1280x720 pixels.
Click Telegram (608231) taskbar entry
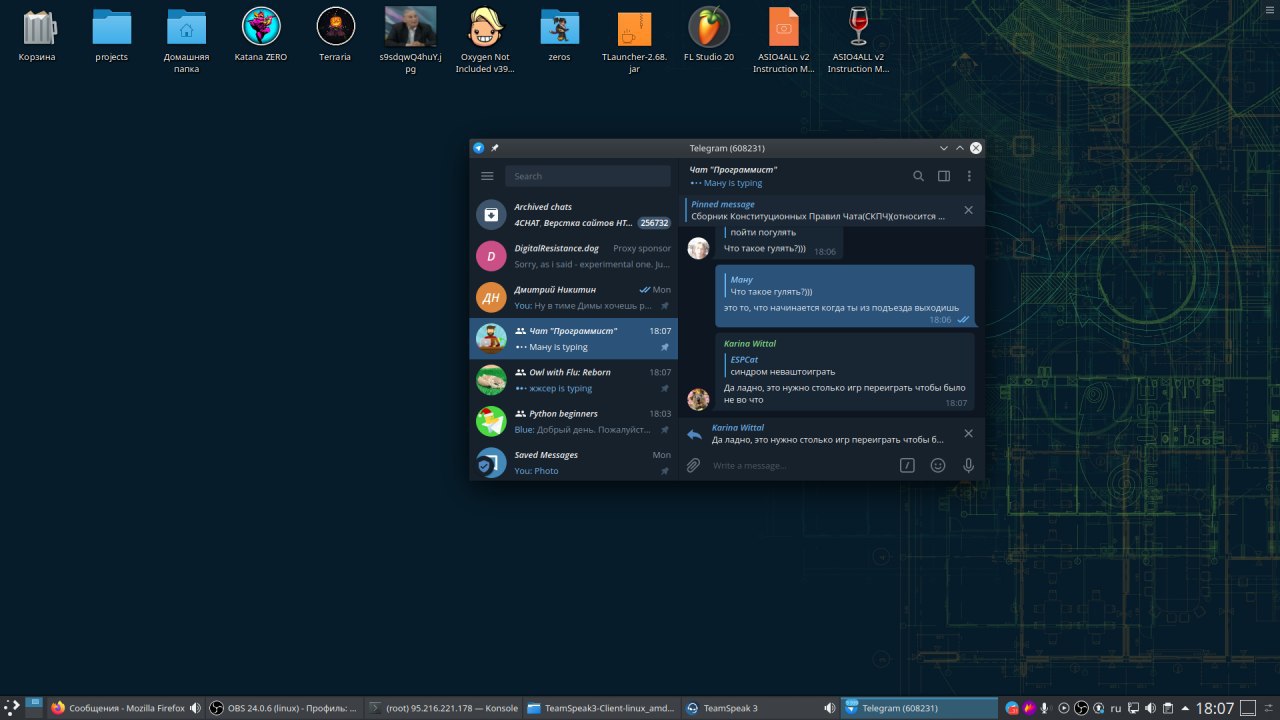tap(919, 708)
